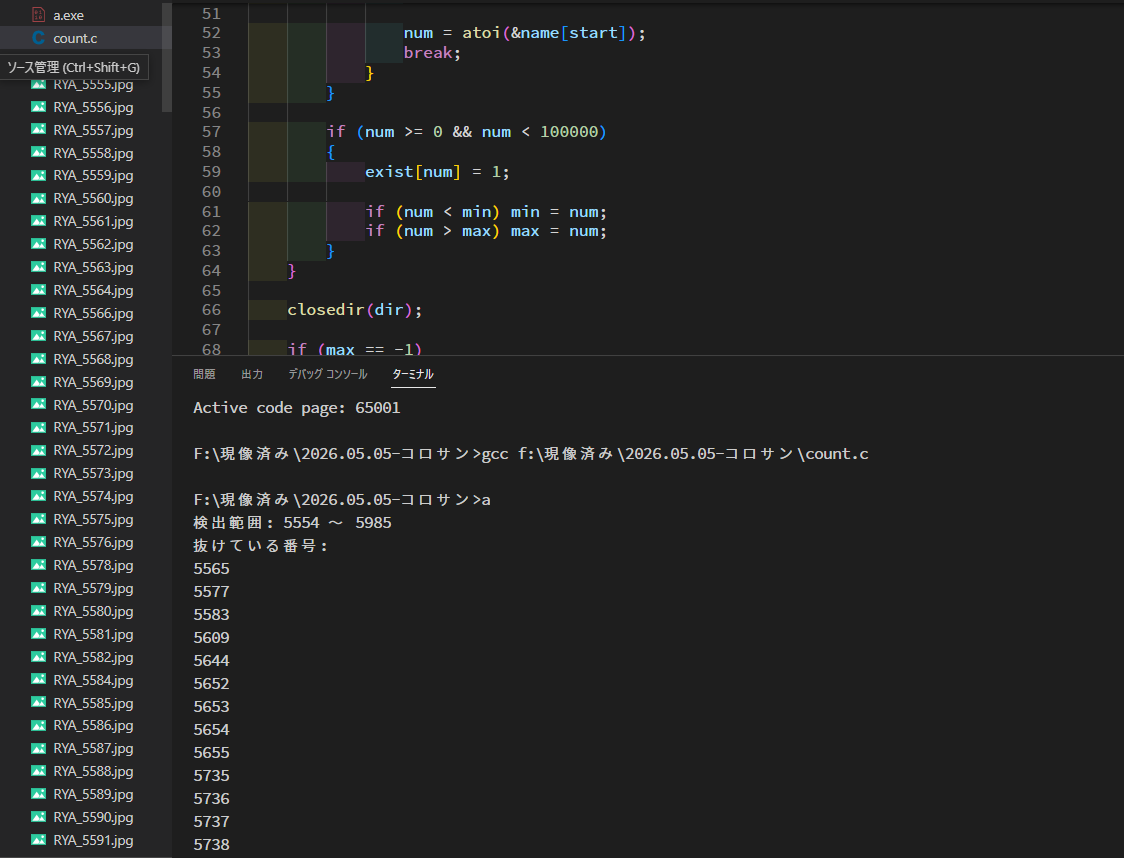1124x858 pixels.
Task: Click terminal output '抜けている番号:'
Action: pos(261,545)
